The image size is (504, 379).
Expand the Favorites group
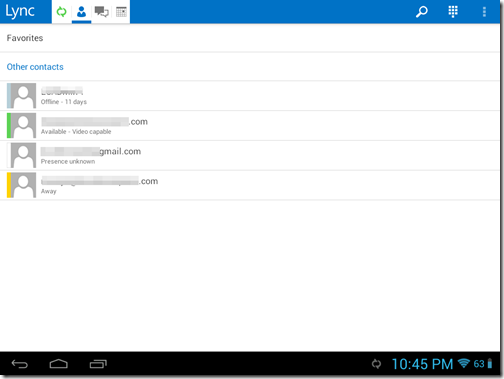tap(249, 38)
